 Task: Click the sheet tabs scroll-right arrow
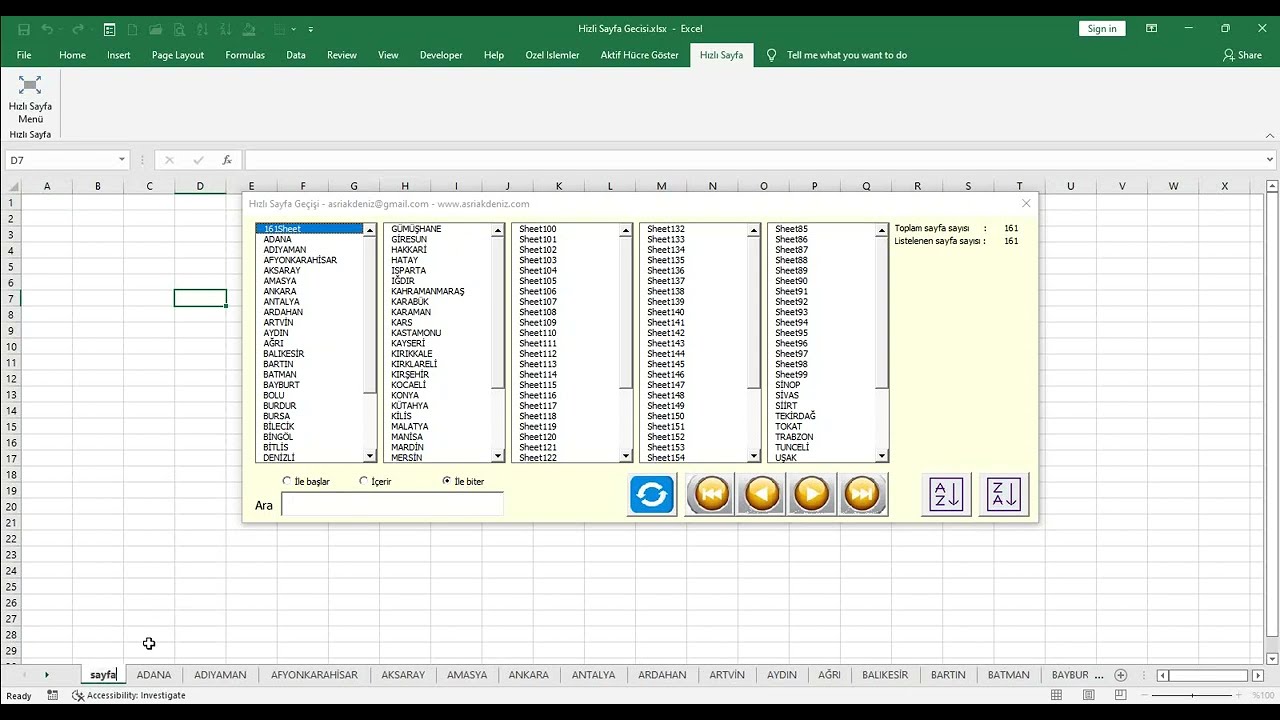(x=46, y=675)
